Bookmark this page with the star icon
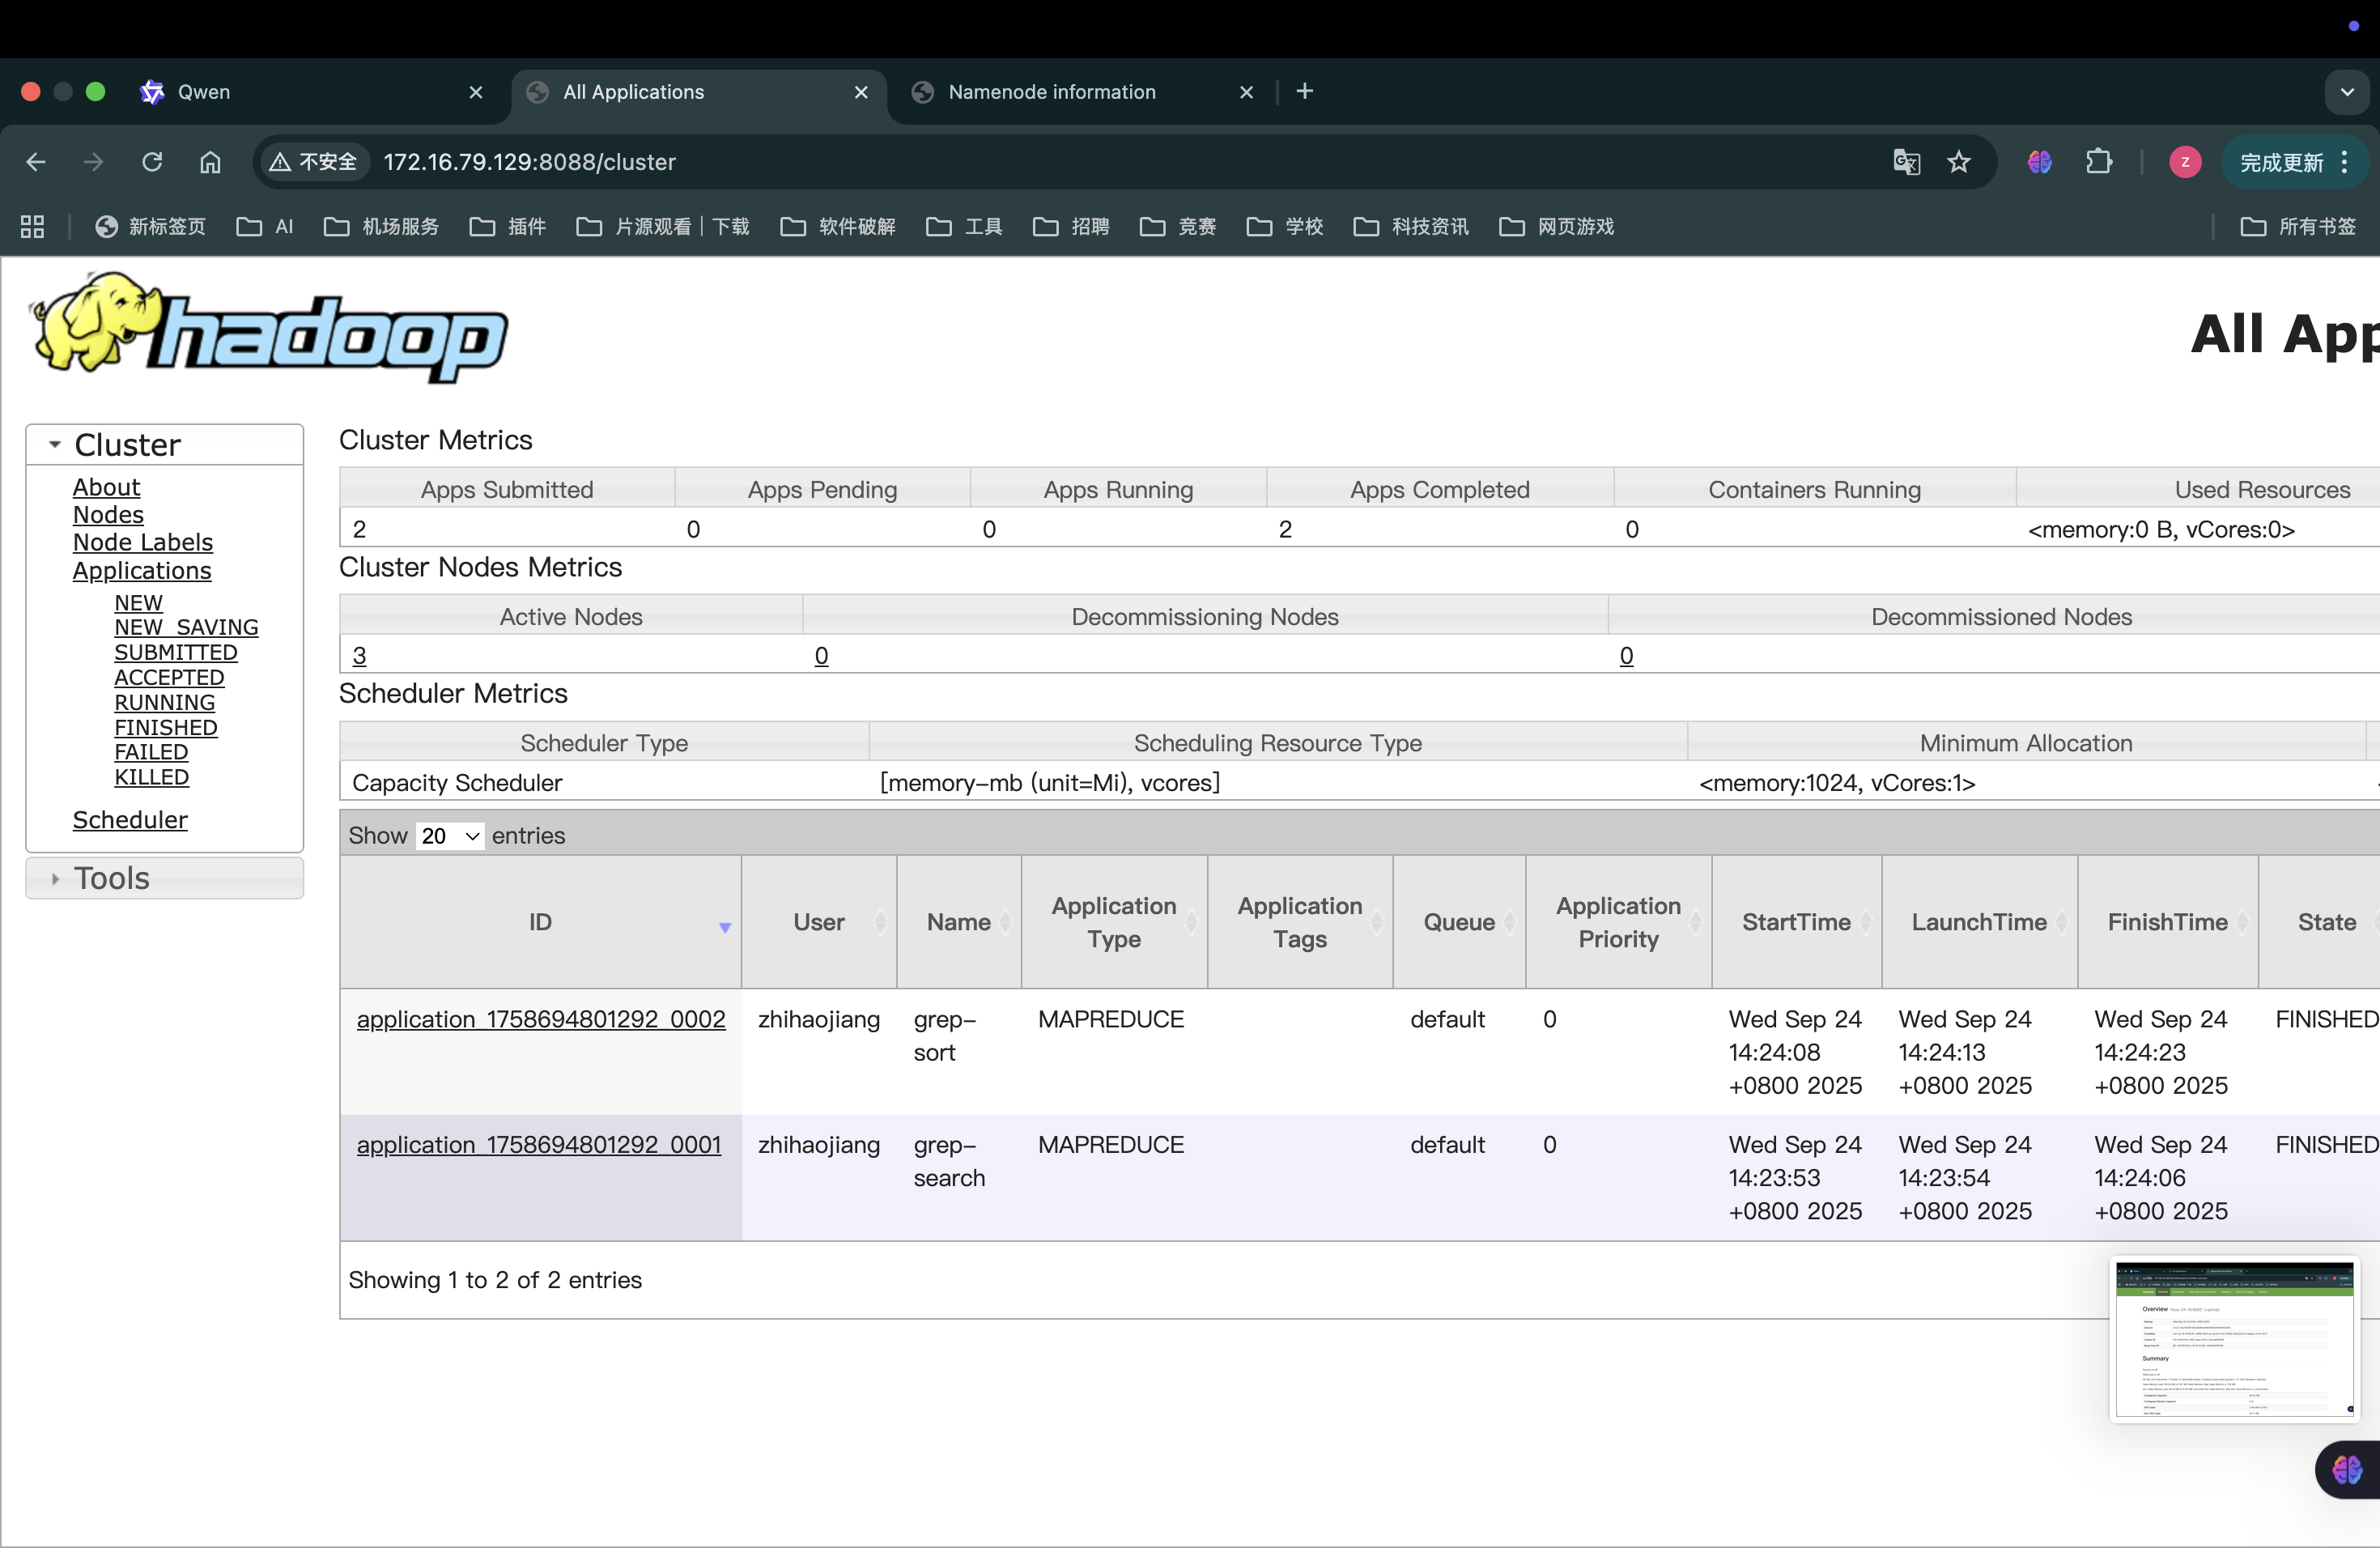Screen dimensions: 2380x1548 click(1959, 162)
